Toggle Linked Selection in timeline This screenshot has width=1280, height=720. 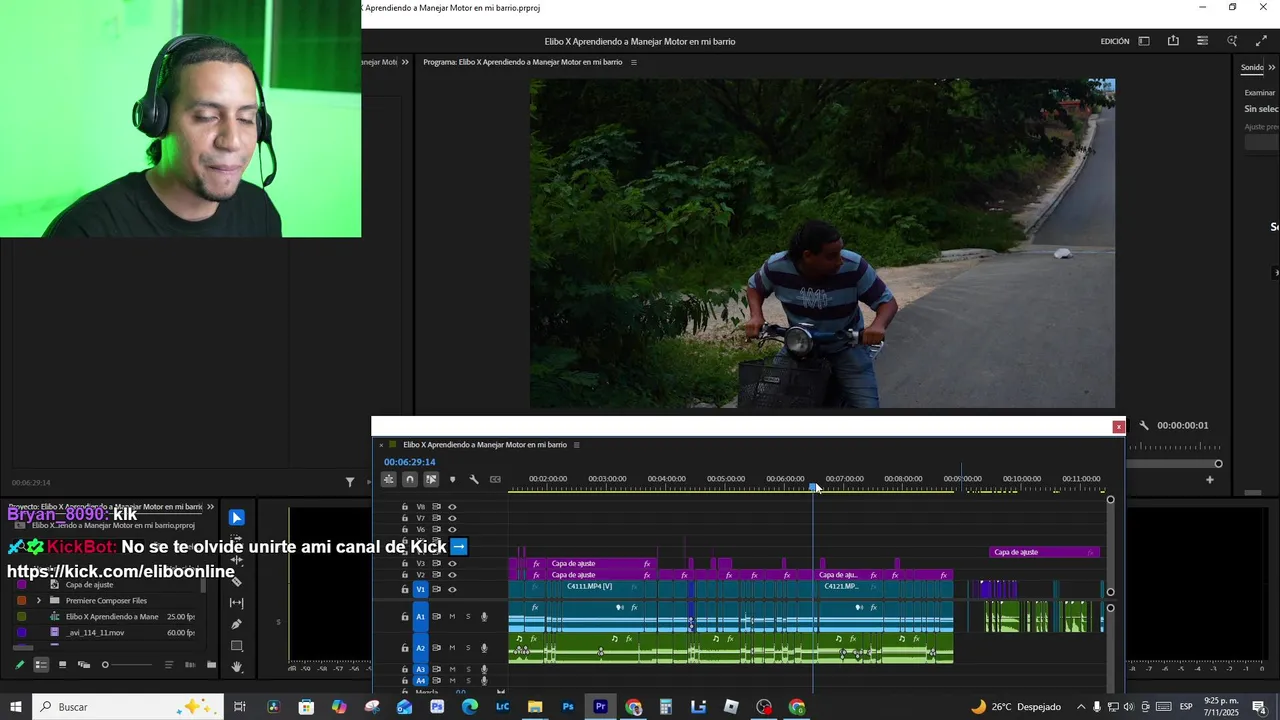[431, 479]
